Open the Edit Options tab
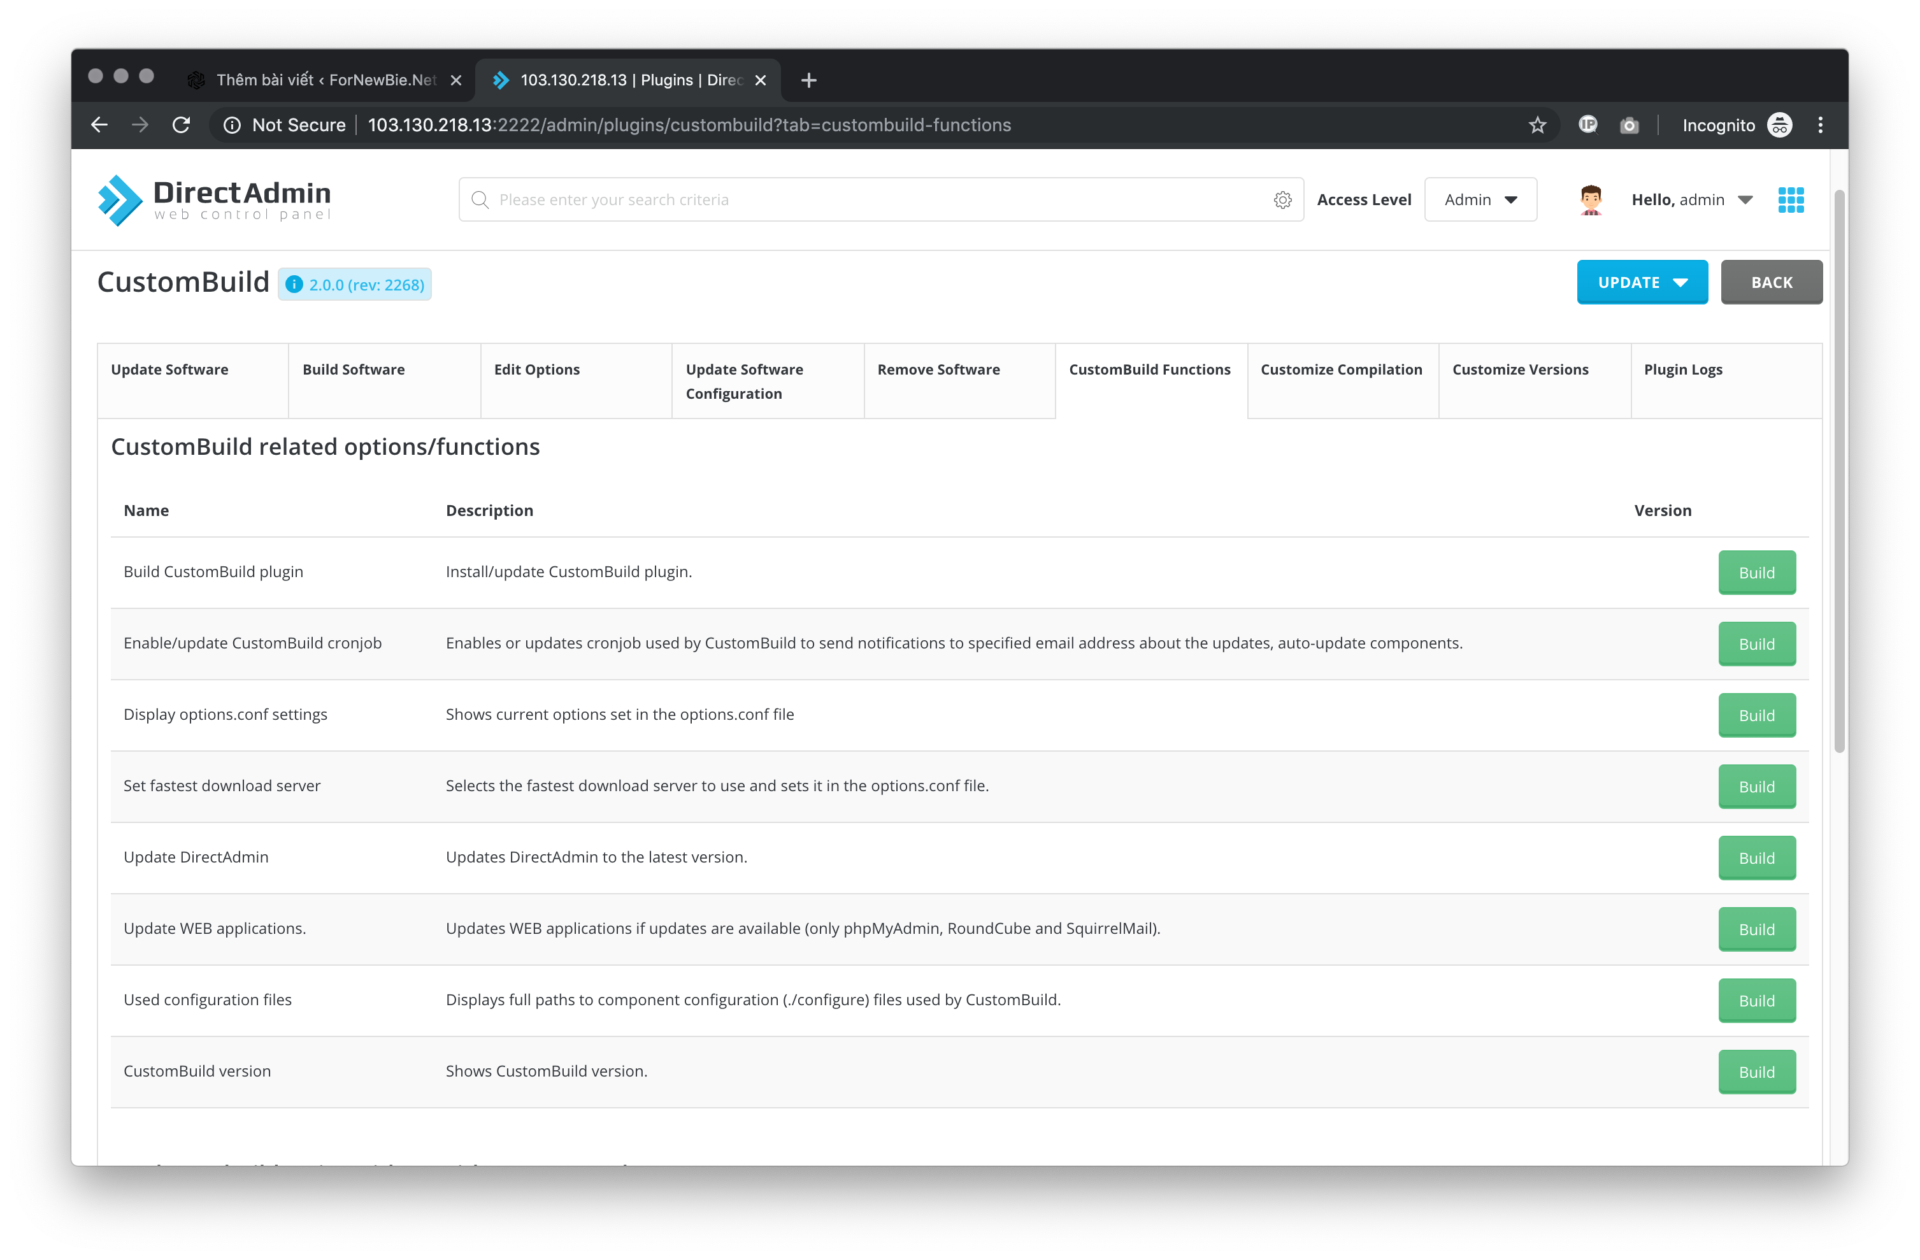Image resolution: width=1920 pixels, height=1260 pixels. click(576, 381)
